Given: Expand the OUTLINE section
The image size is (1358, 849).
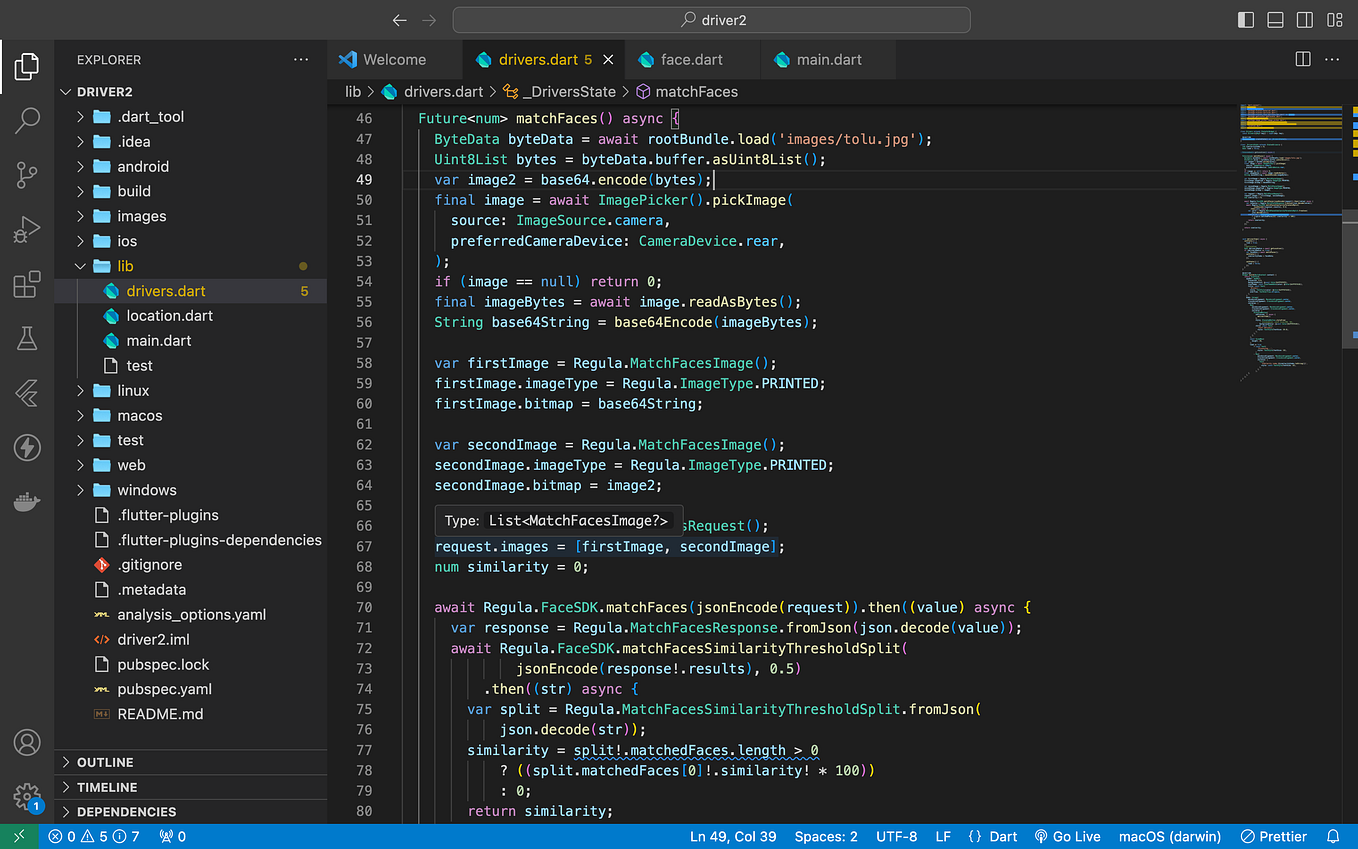Looking at the screenshot, I should [105, 762].
